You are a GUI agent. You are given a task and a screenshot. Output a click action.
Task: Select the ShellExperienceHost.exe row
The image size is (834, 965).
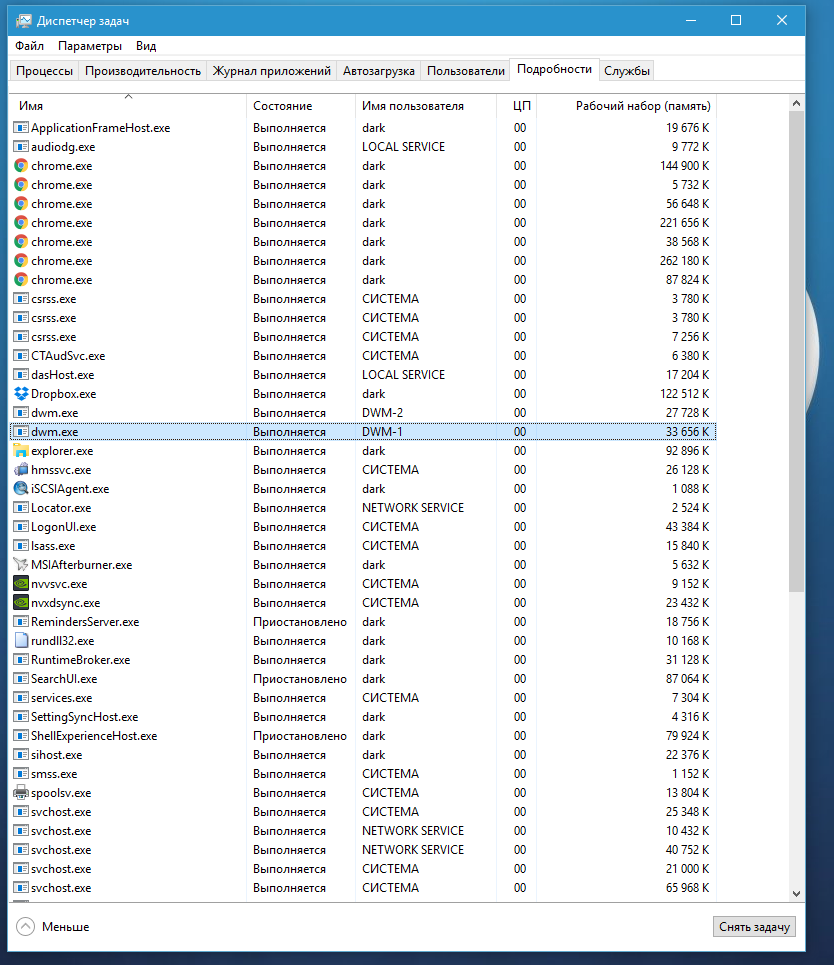click(x=363, y=736)
